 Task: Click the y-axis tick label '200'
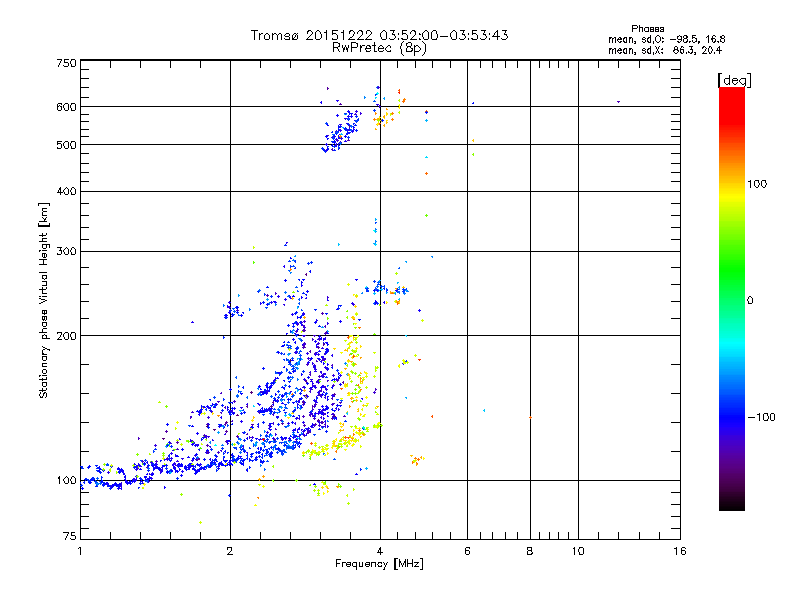click(x=67, y=336)
